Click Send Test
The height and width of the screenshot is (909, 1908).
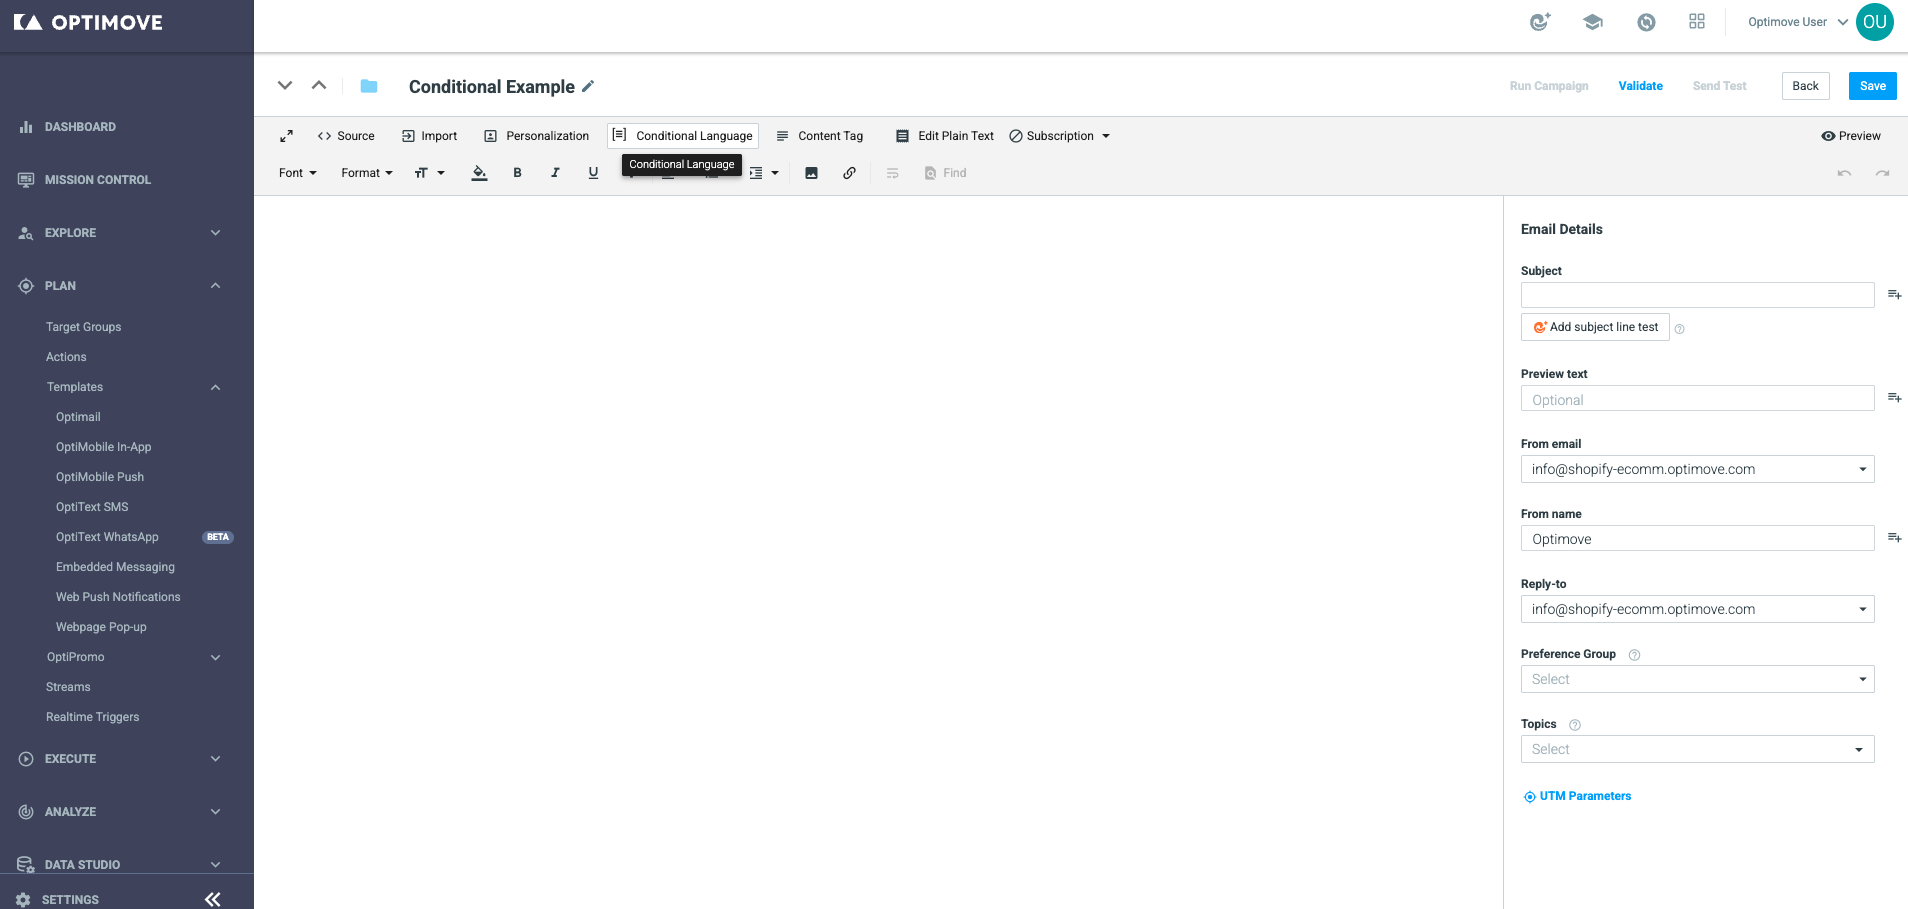[1720, 86]
